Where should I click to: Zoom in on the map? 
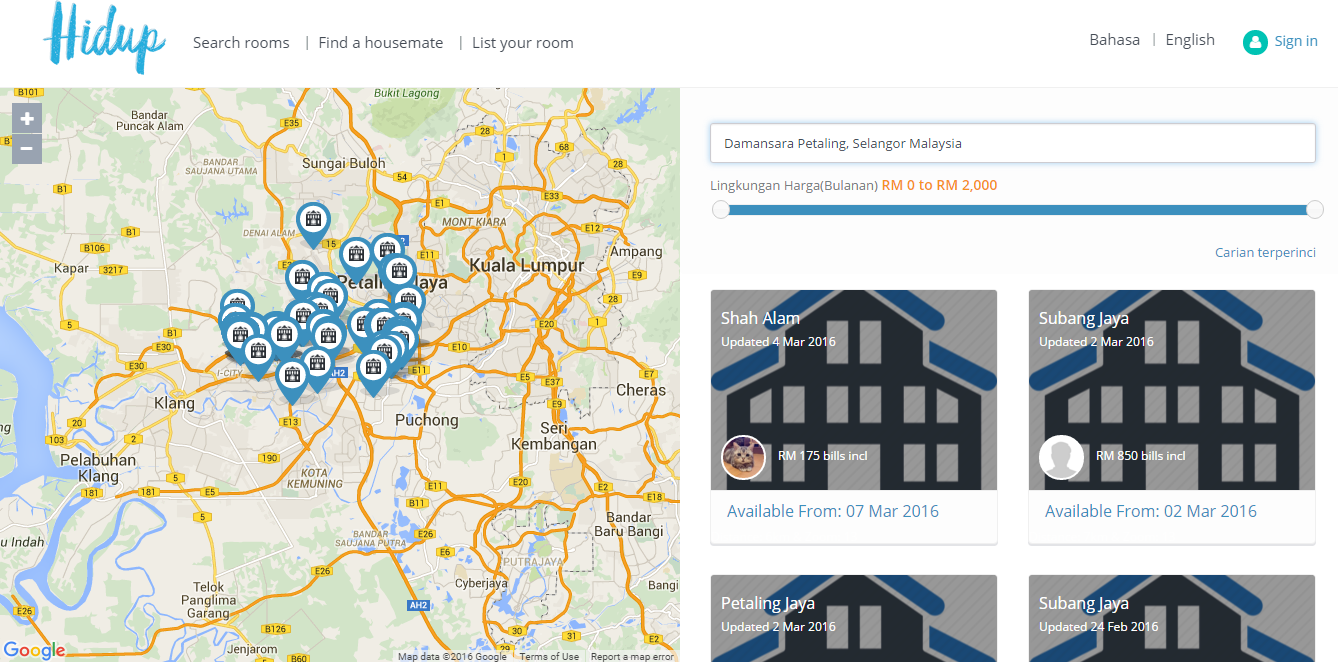click(27, 118)
